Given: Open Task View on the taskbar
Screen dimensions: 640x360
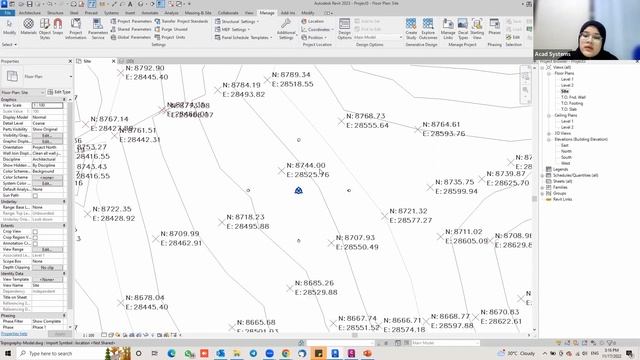Looking at the screenshot, I should 155,353.
